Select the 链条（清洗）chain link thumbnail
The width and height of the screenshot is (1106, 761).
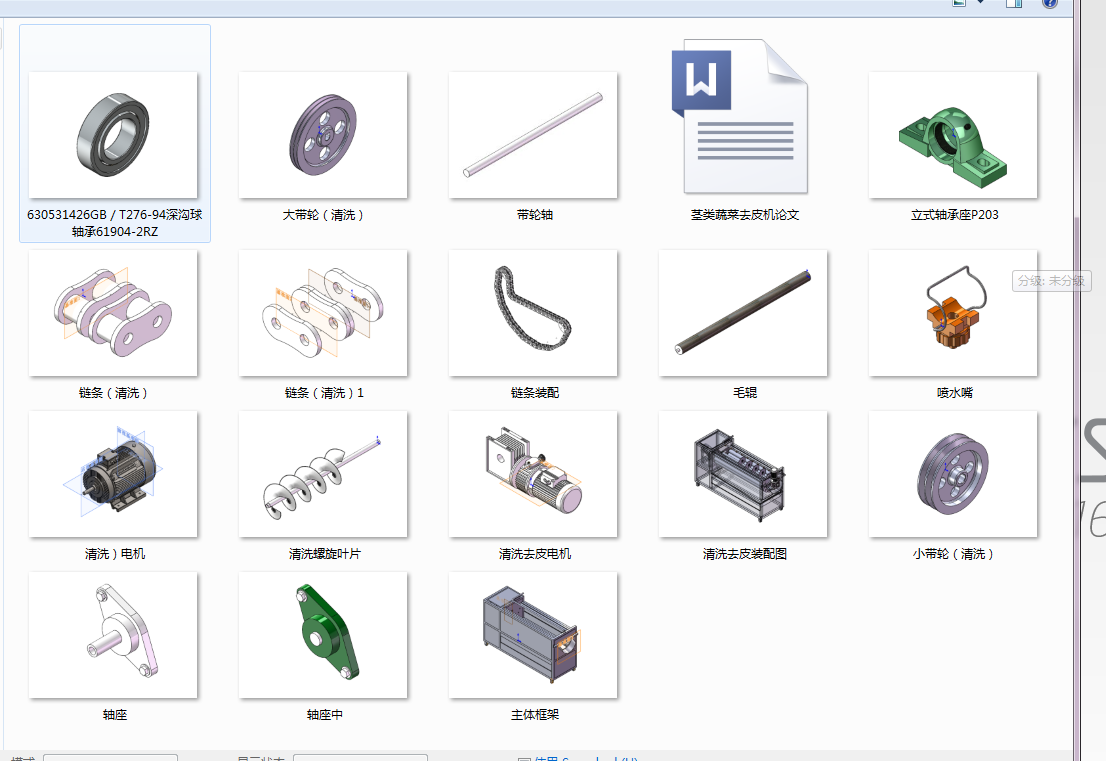coord(113,313)
